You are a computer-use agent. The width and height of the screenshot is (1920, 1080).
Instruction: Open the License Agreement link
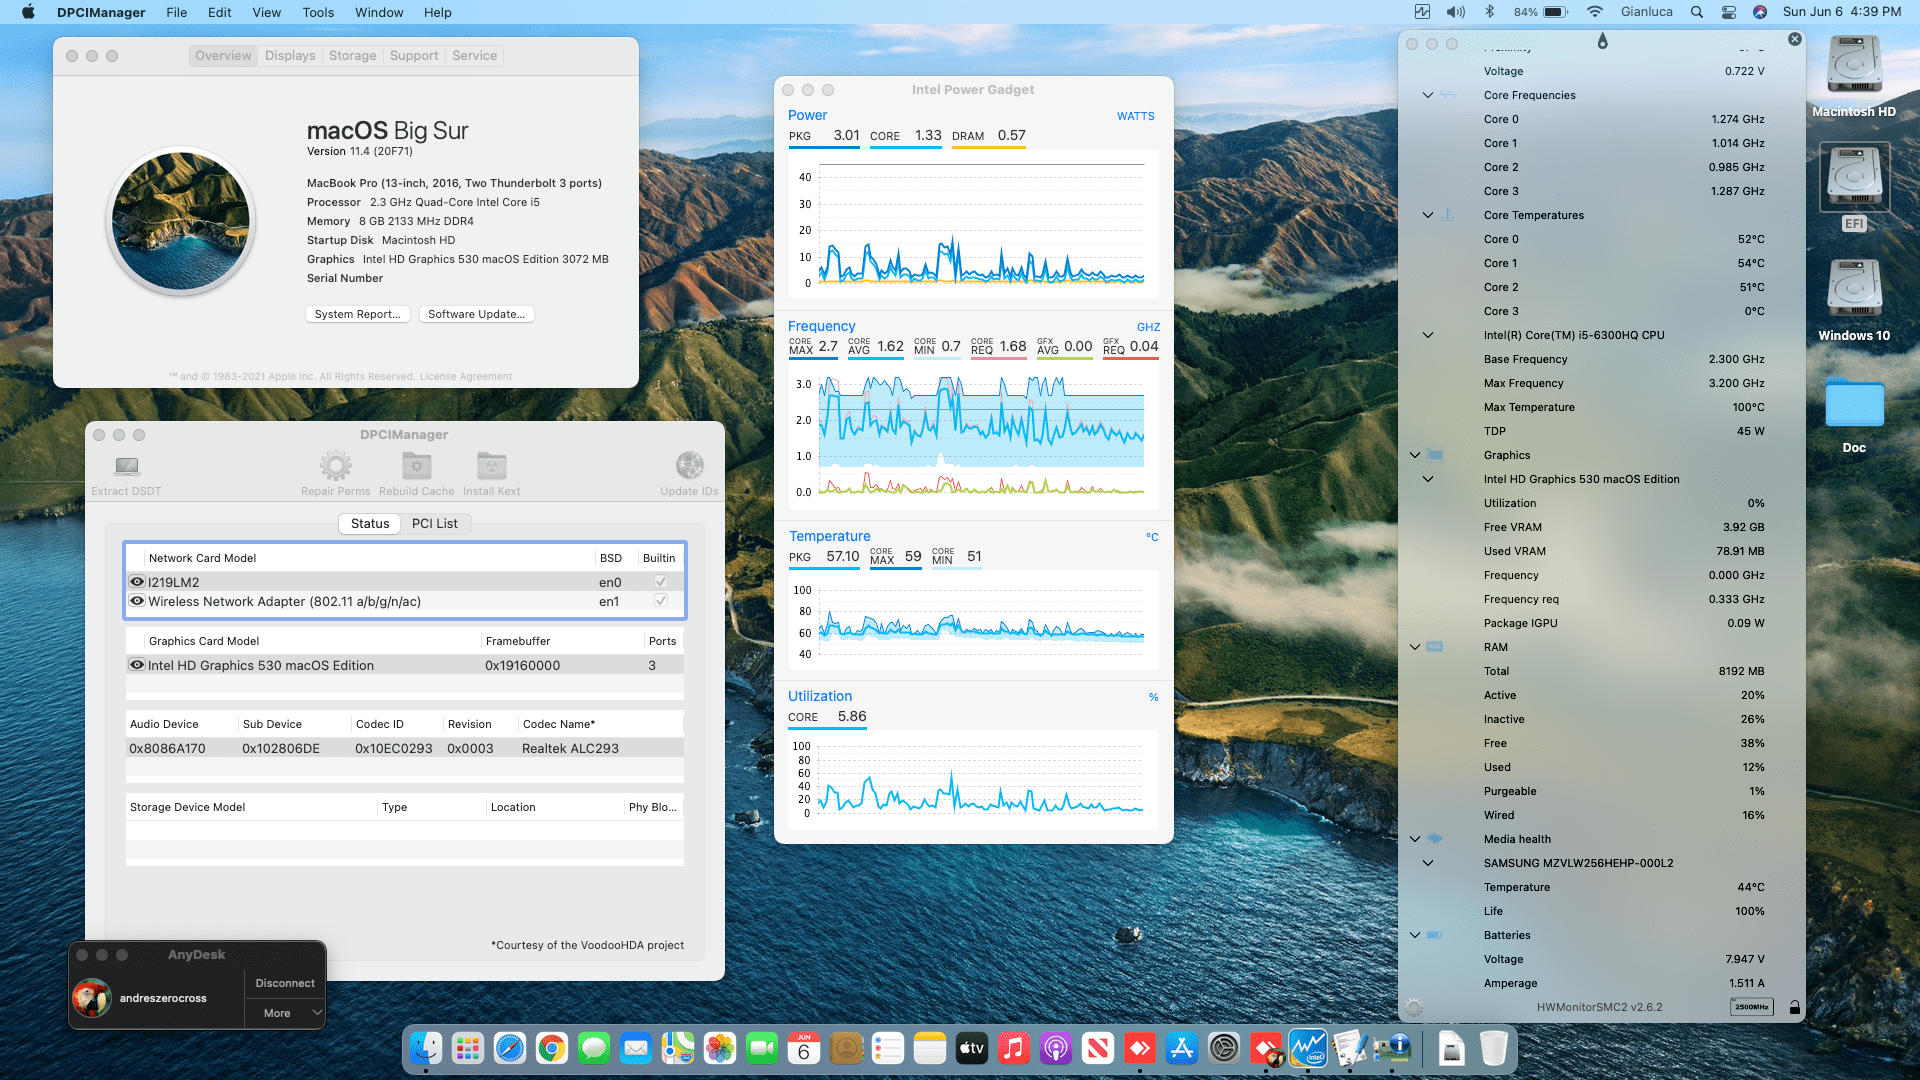click(x=466, y=377)
